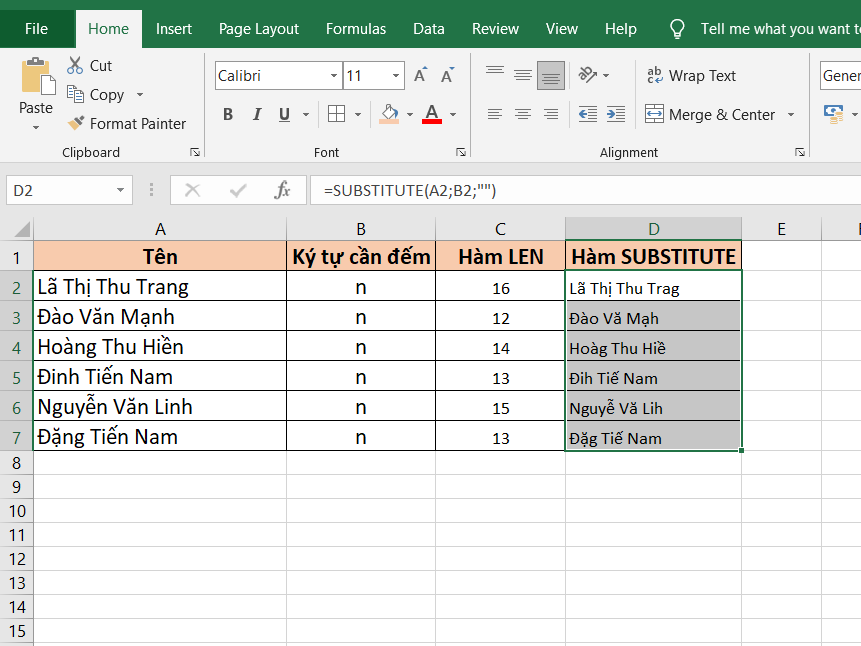Select the Format Painter brush
Viewport: 861px width, 646px height.
click(76, 124)
